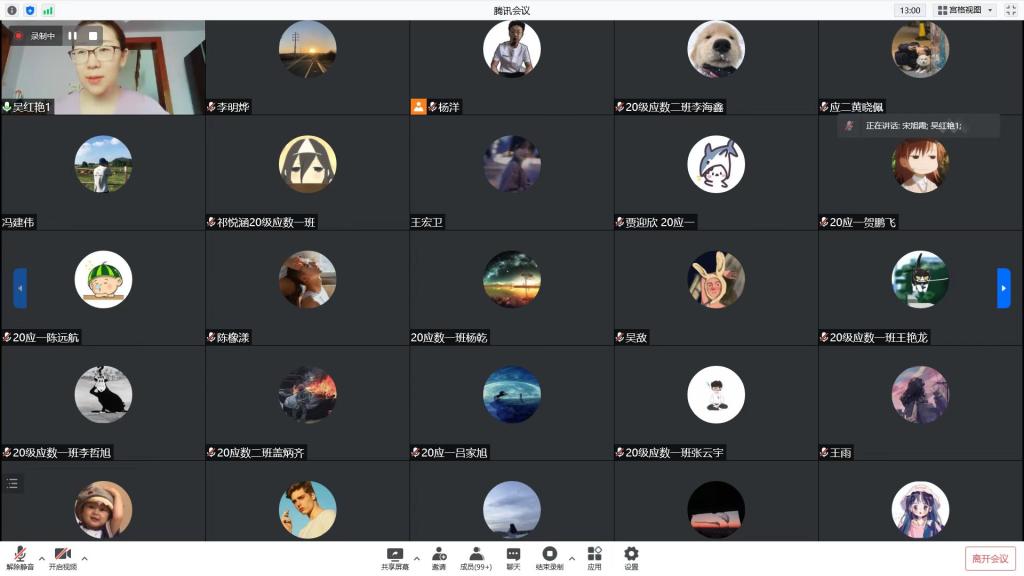1024x576 pixels.
Task: Go to next page of participants
Action: click(1003, 288)
